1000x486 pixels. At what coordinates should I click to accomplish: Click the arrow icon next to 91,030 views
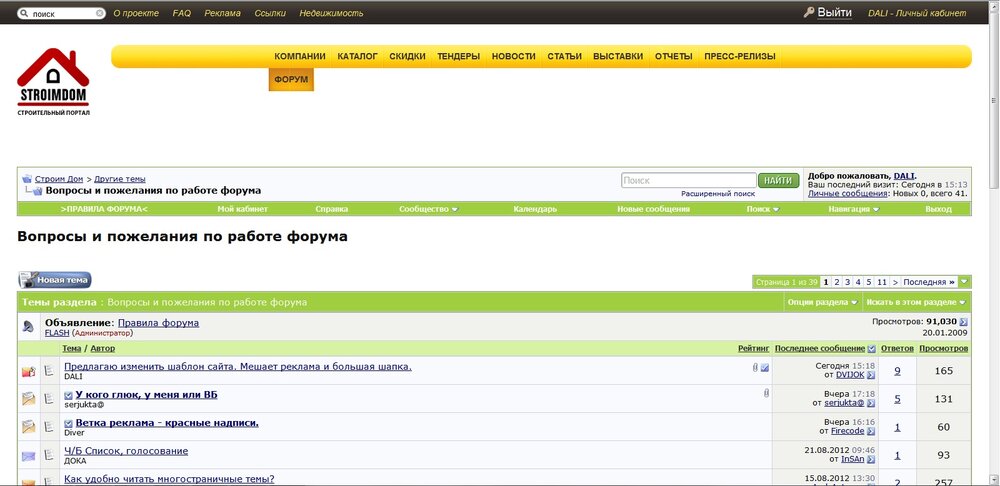[x=964, y=322]
